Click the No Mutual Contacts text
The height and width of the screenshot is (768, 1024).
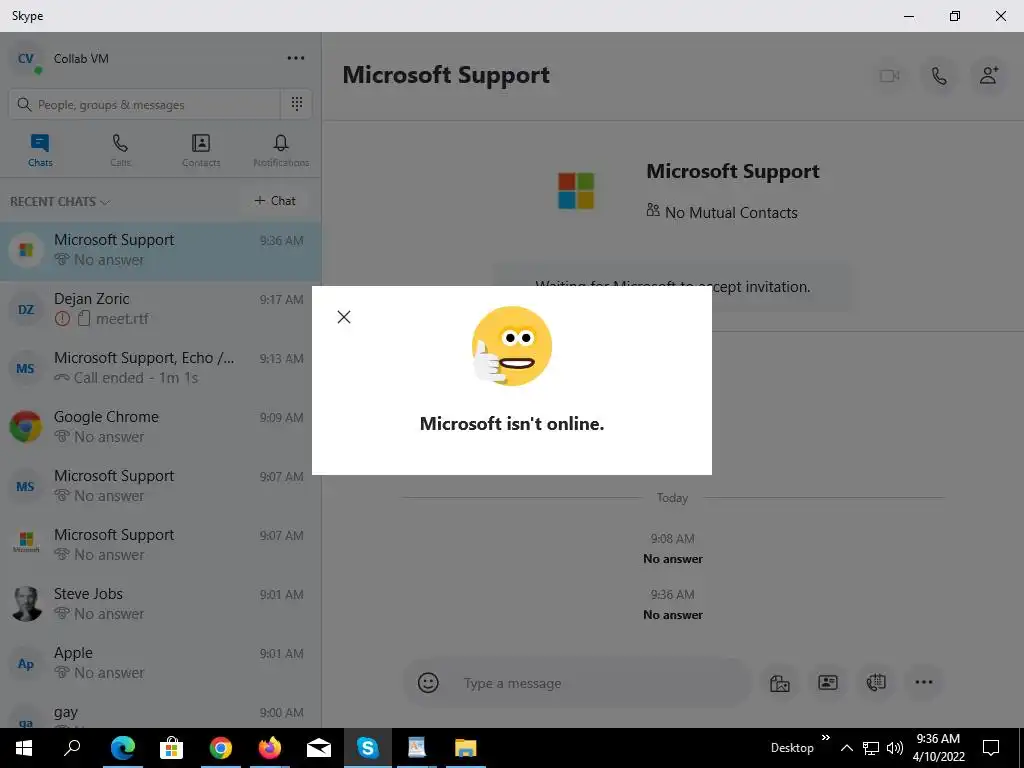[x=731, y=213]
